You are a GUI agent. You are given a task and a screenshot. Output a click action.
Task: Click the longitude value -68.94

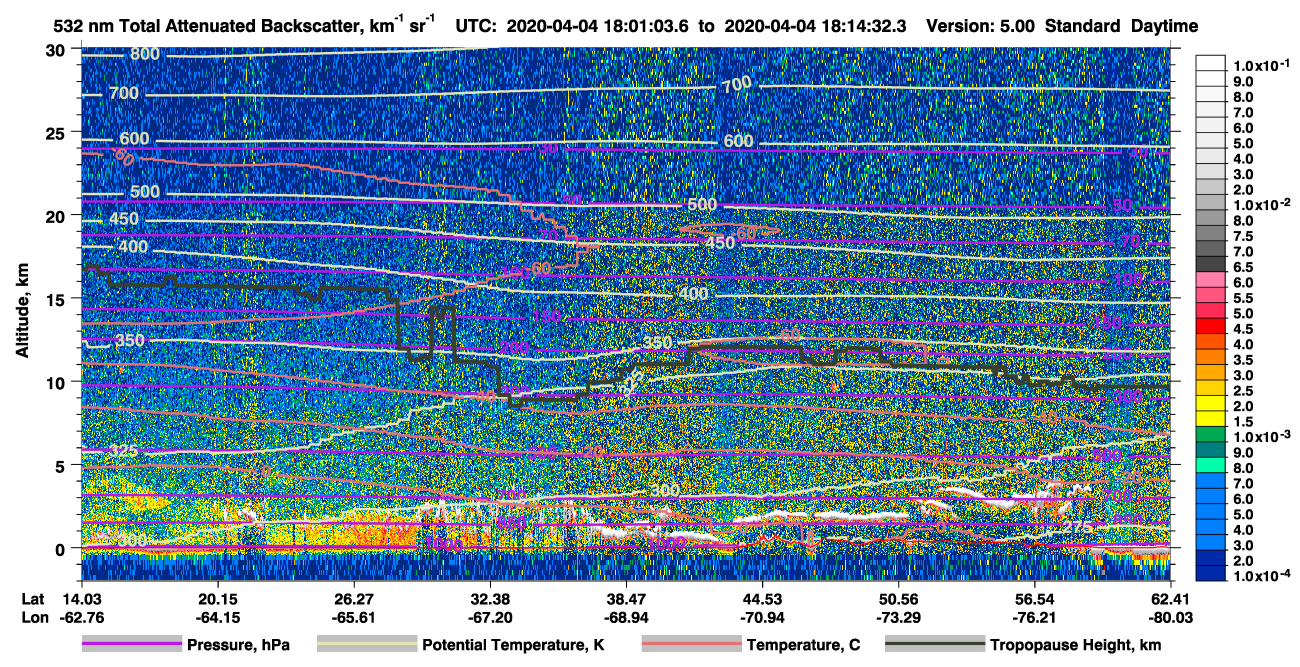[x=626, y=618]
